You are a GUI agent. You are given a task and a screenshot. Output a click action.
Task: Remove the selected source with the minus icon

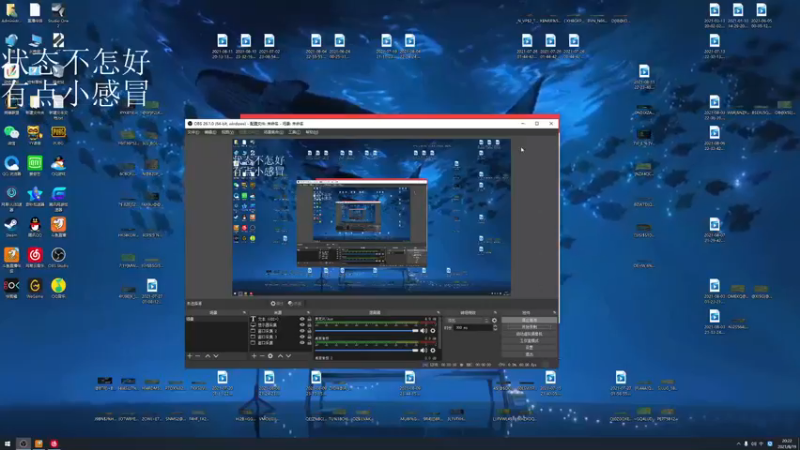click(x=262, y=356)
